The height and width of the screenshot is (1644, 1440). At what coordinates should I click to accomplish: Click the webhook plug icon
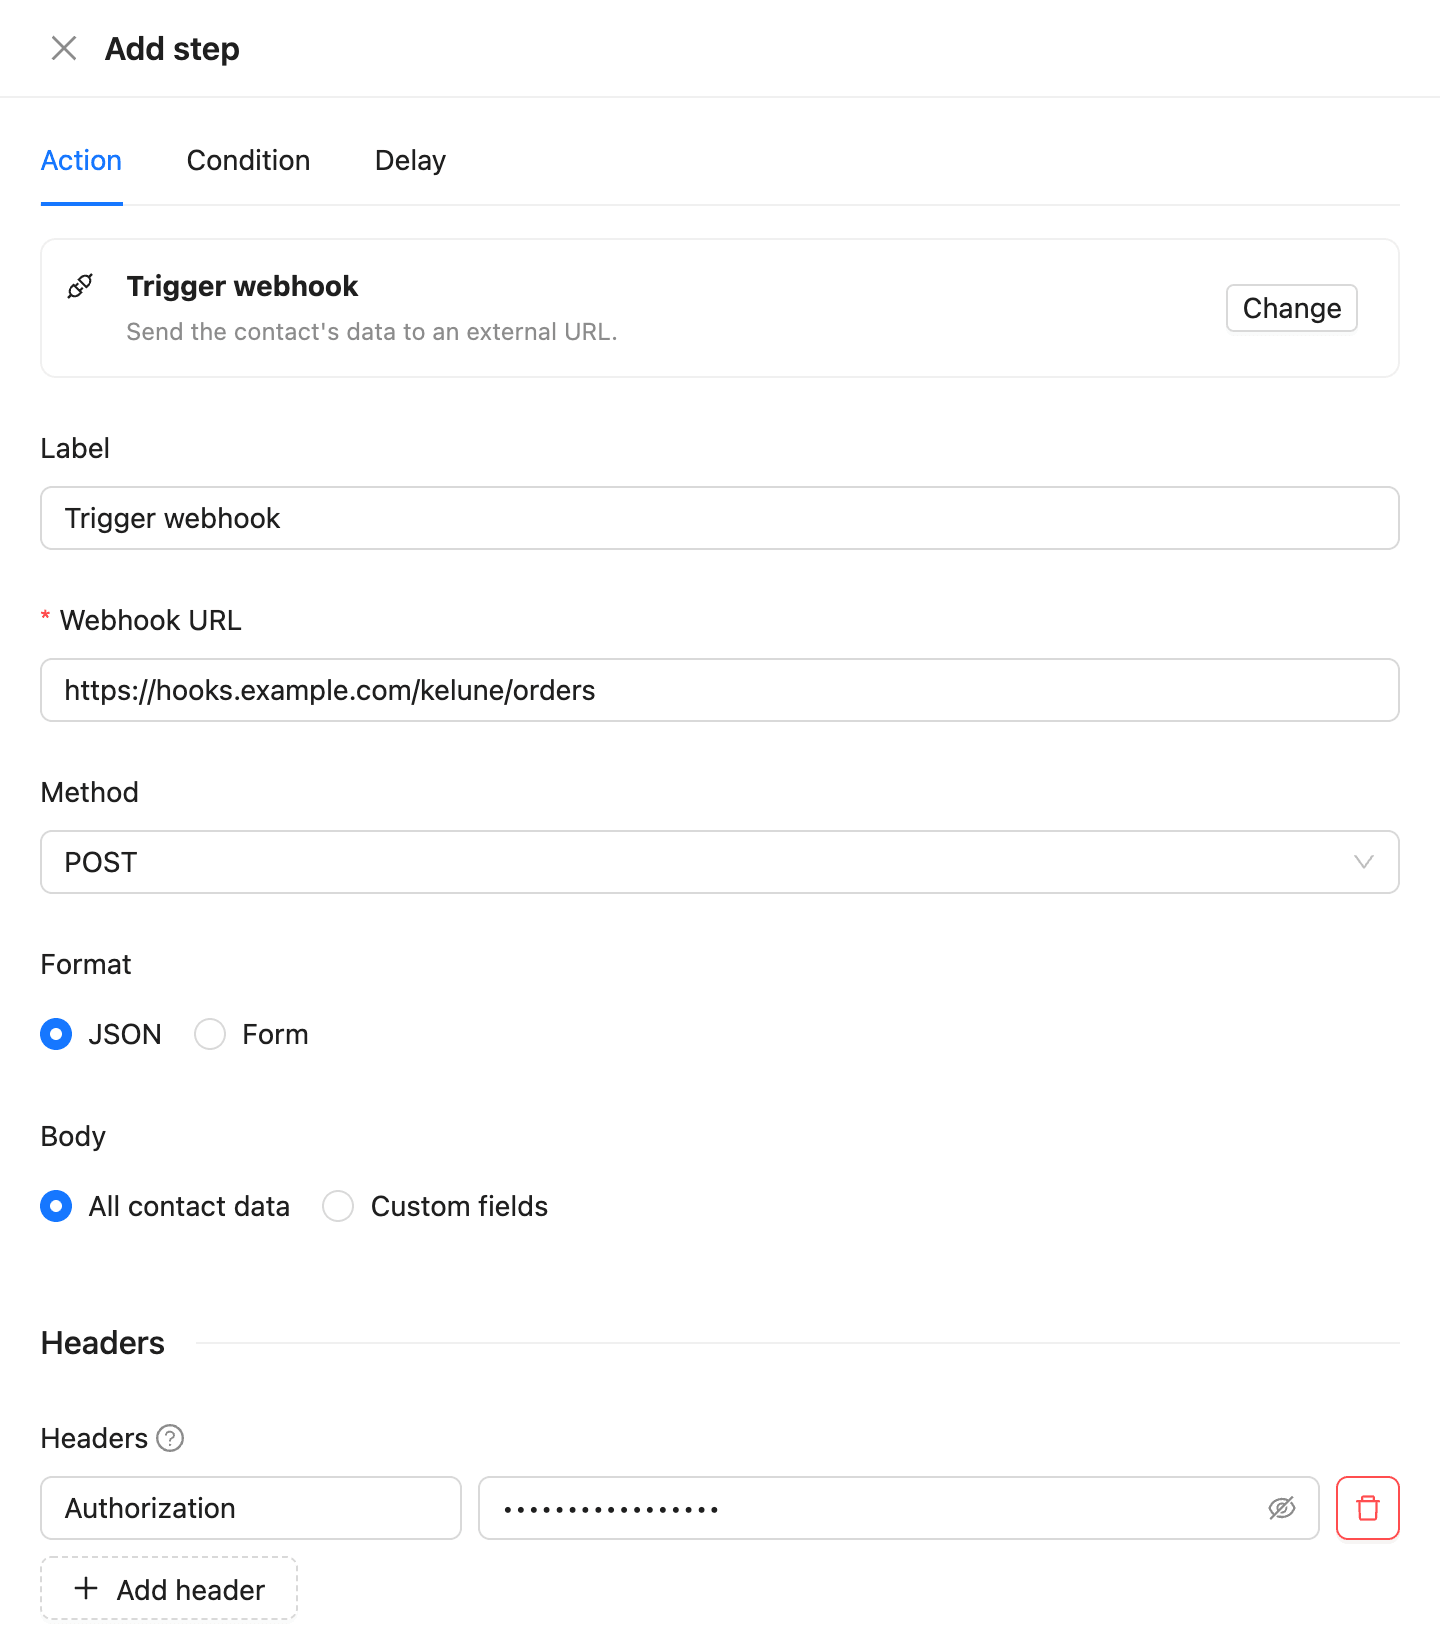pos(80,286)
